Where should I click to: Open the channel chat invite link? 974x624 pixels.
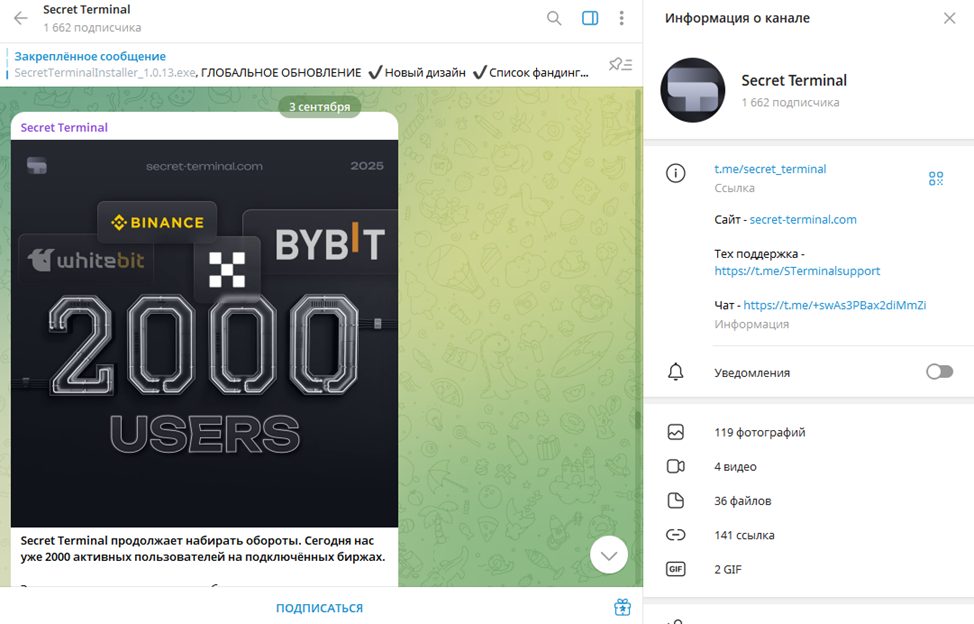click(834, 305)
